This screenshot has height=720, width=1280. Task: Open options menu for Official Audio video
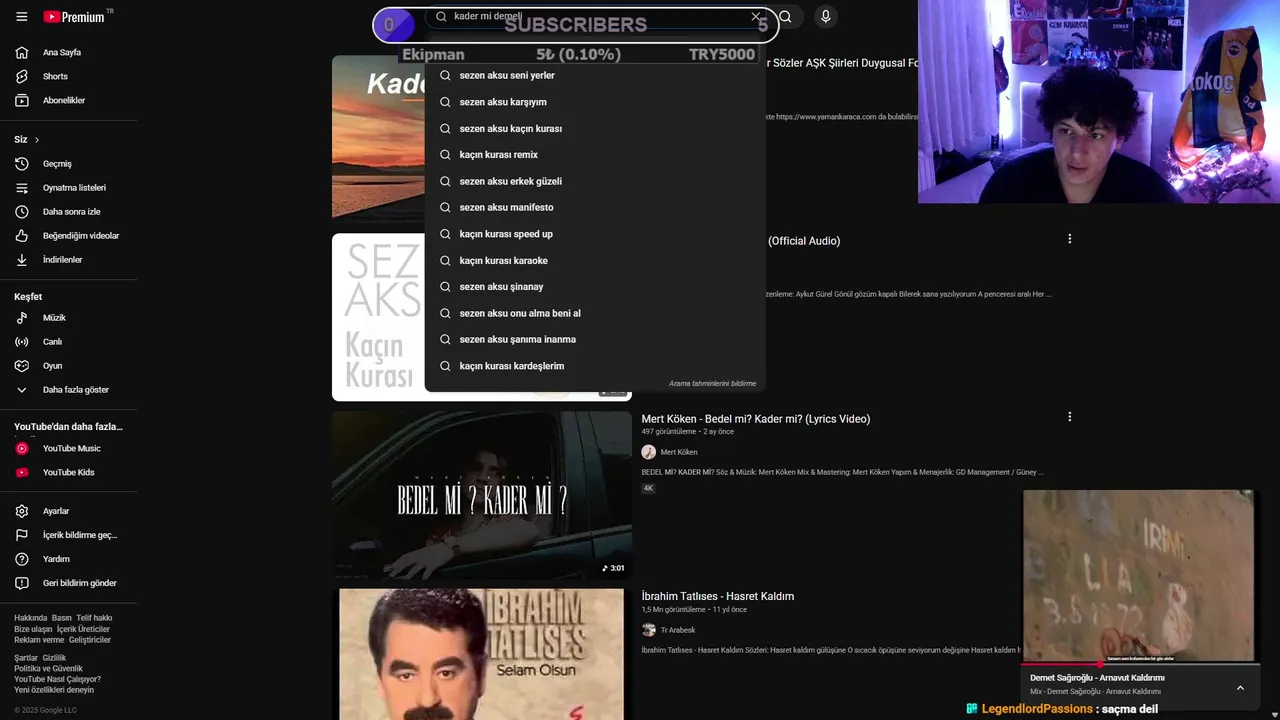1069,239
